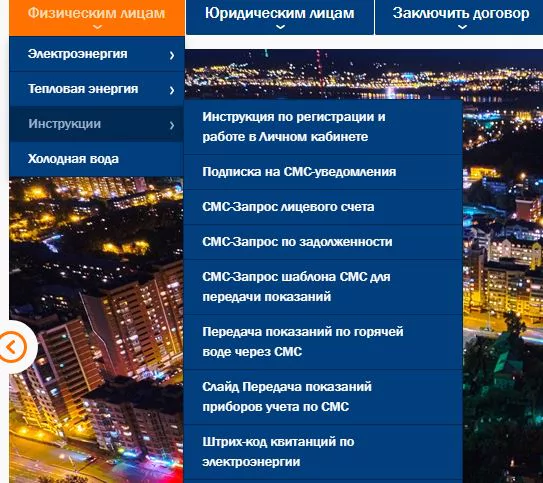Screen dimensions: 543x483
Task: Open Подписка на СМС-уведомления
Action: tap(323, 172)
